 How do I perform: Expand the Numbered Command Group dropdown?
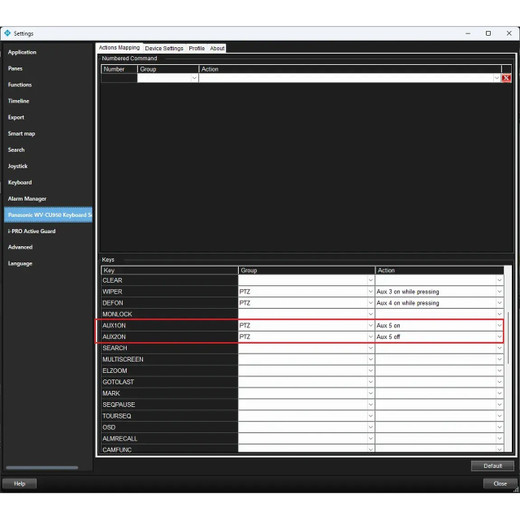click(x=168, y=78)
